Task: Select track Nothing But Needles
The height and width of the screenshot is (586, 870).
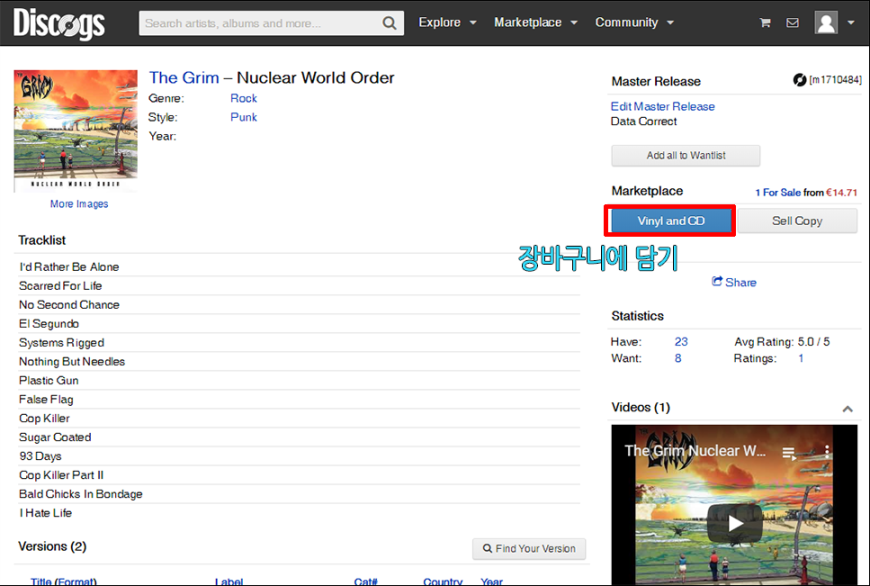Action: (x=72, y=361)
